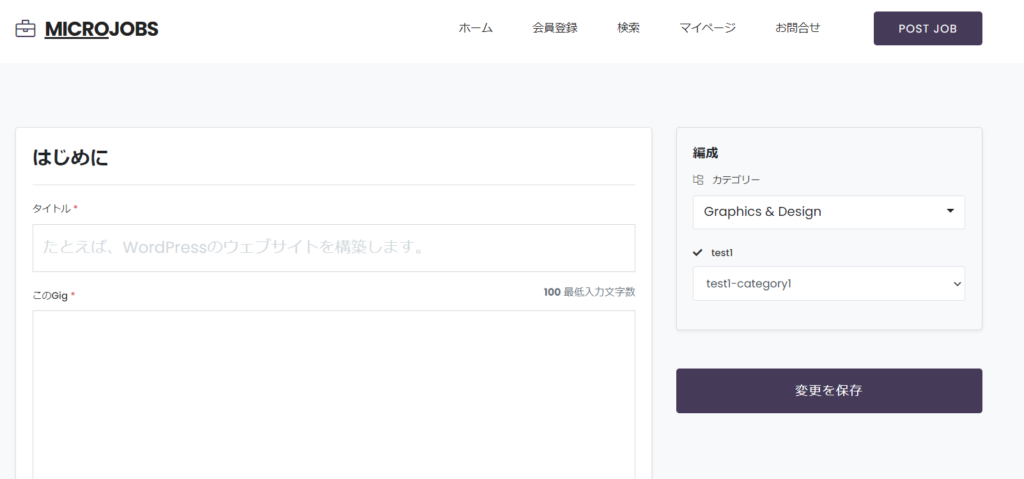Image resolution: width=1024 pixels, height=479 pixels.
Task: Open the Graphics & Design category dropdown
Action: pos(829,212)
